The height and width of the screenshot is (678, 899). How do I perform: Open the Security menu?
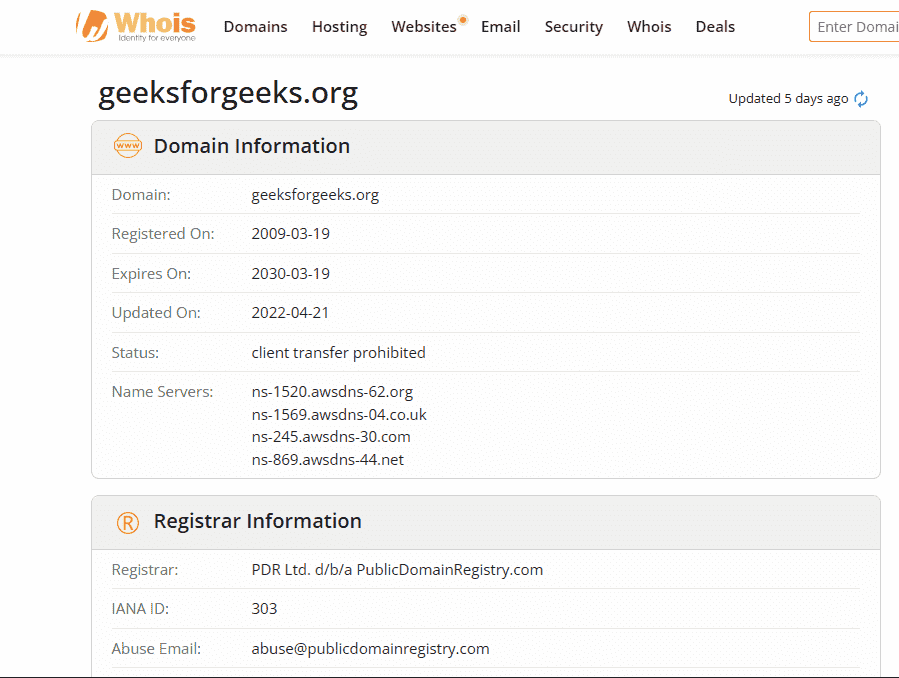point(573,27)
